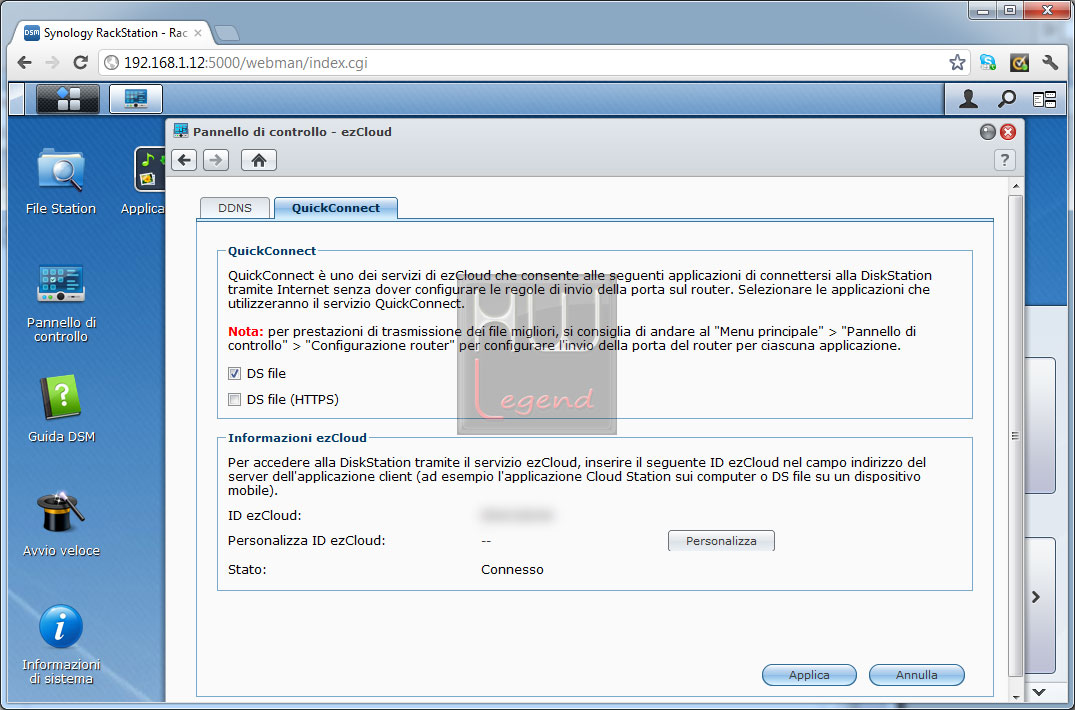Minimize the Pannello di controllo window

(987, 132)
